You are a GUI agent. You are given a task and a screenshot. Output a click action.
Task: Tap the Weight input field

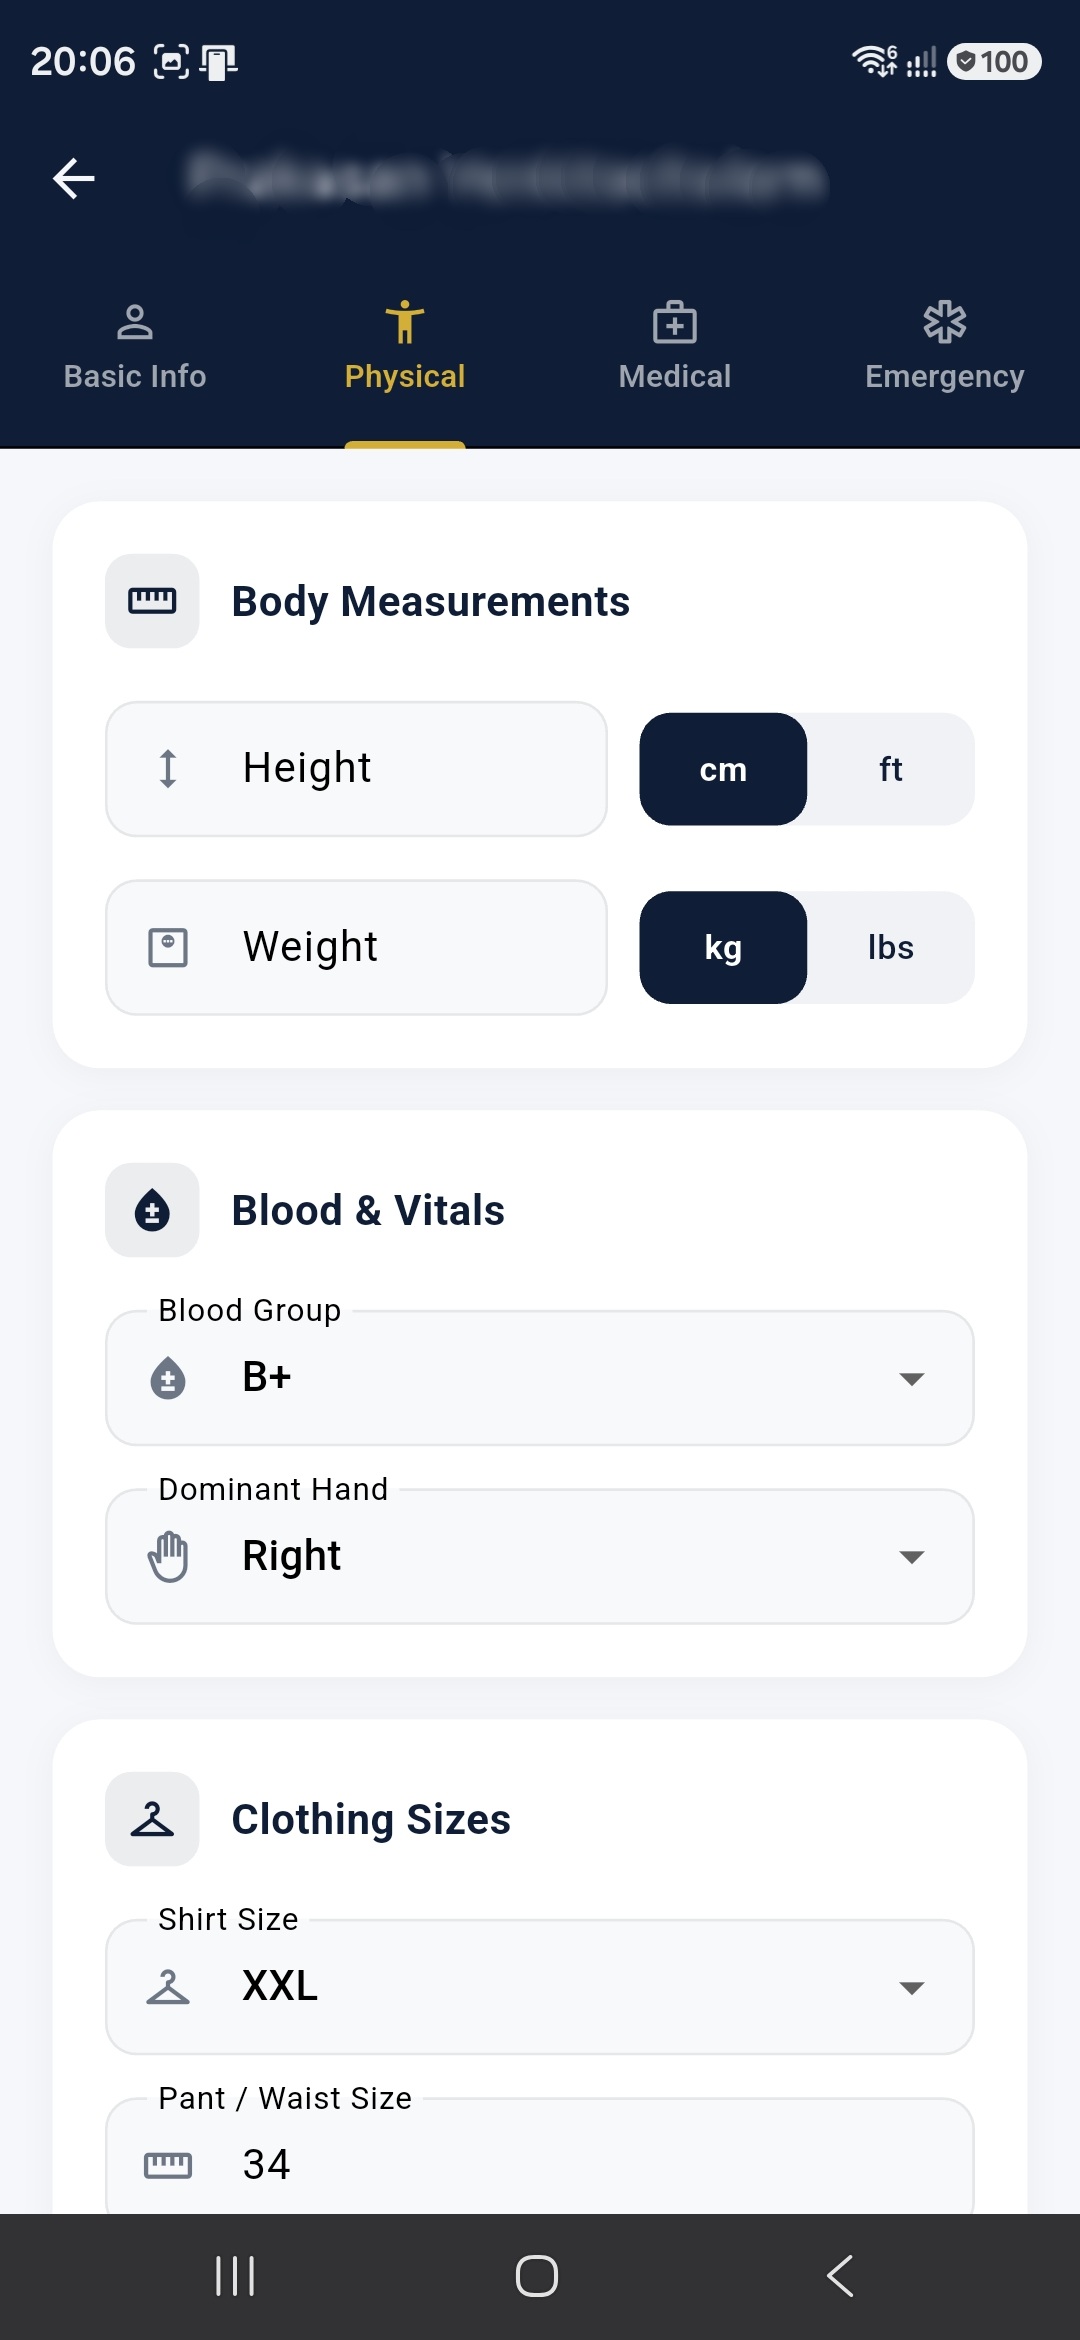coord(356,947)
